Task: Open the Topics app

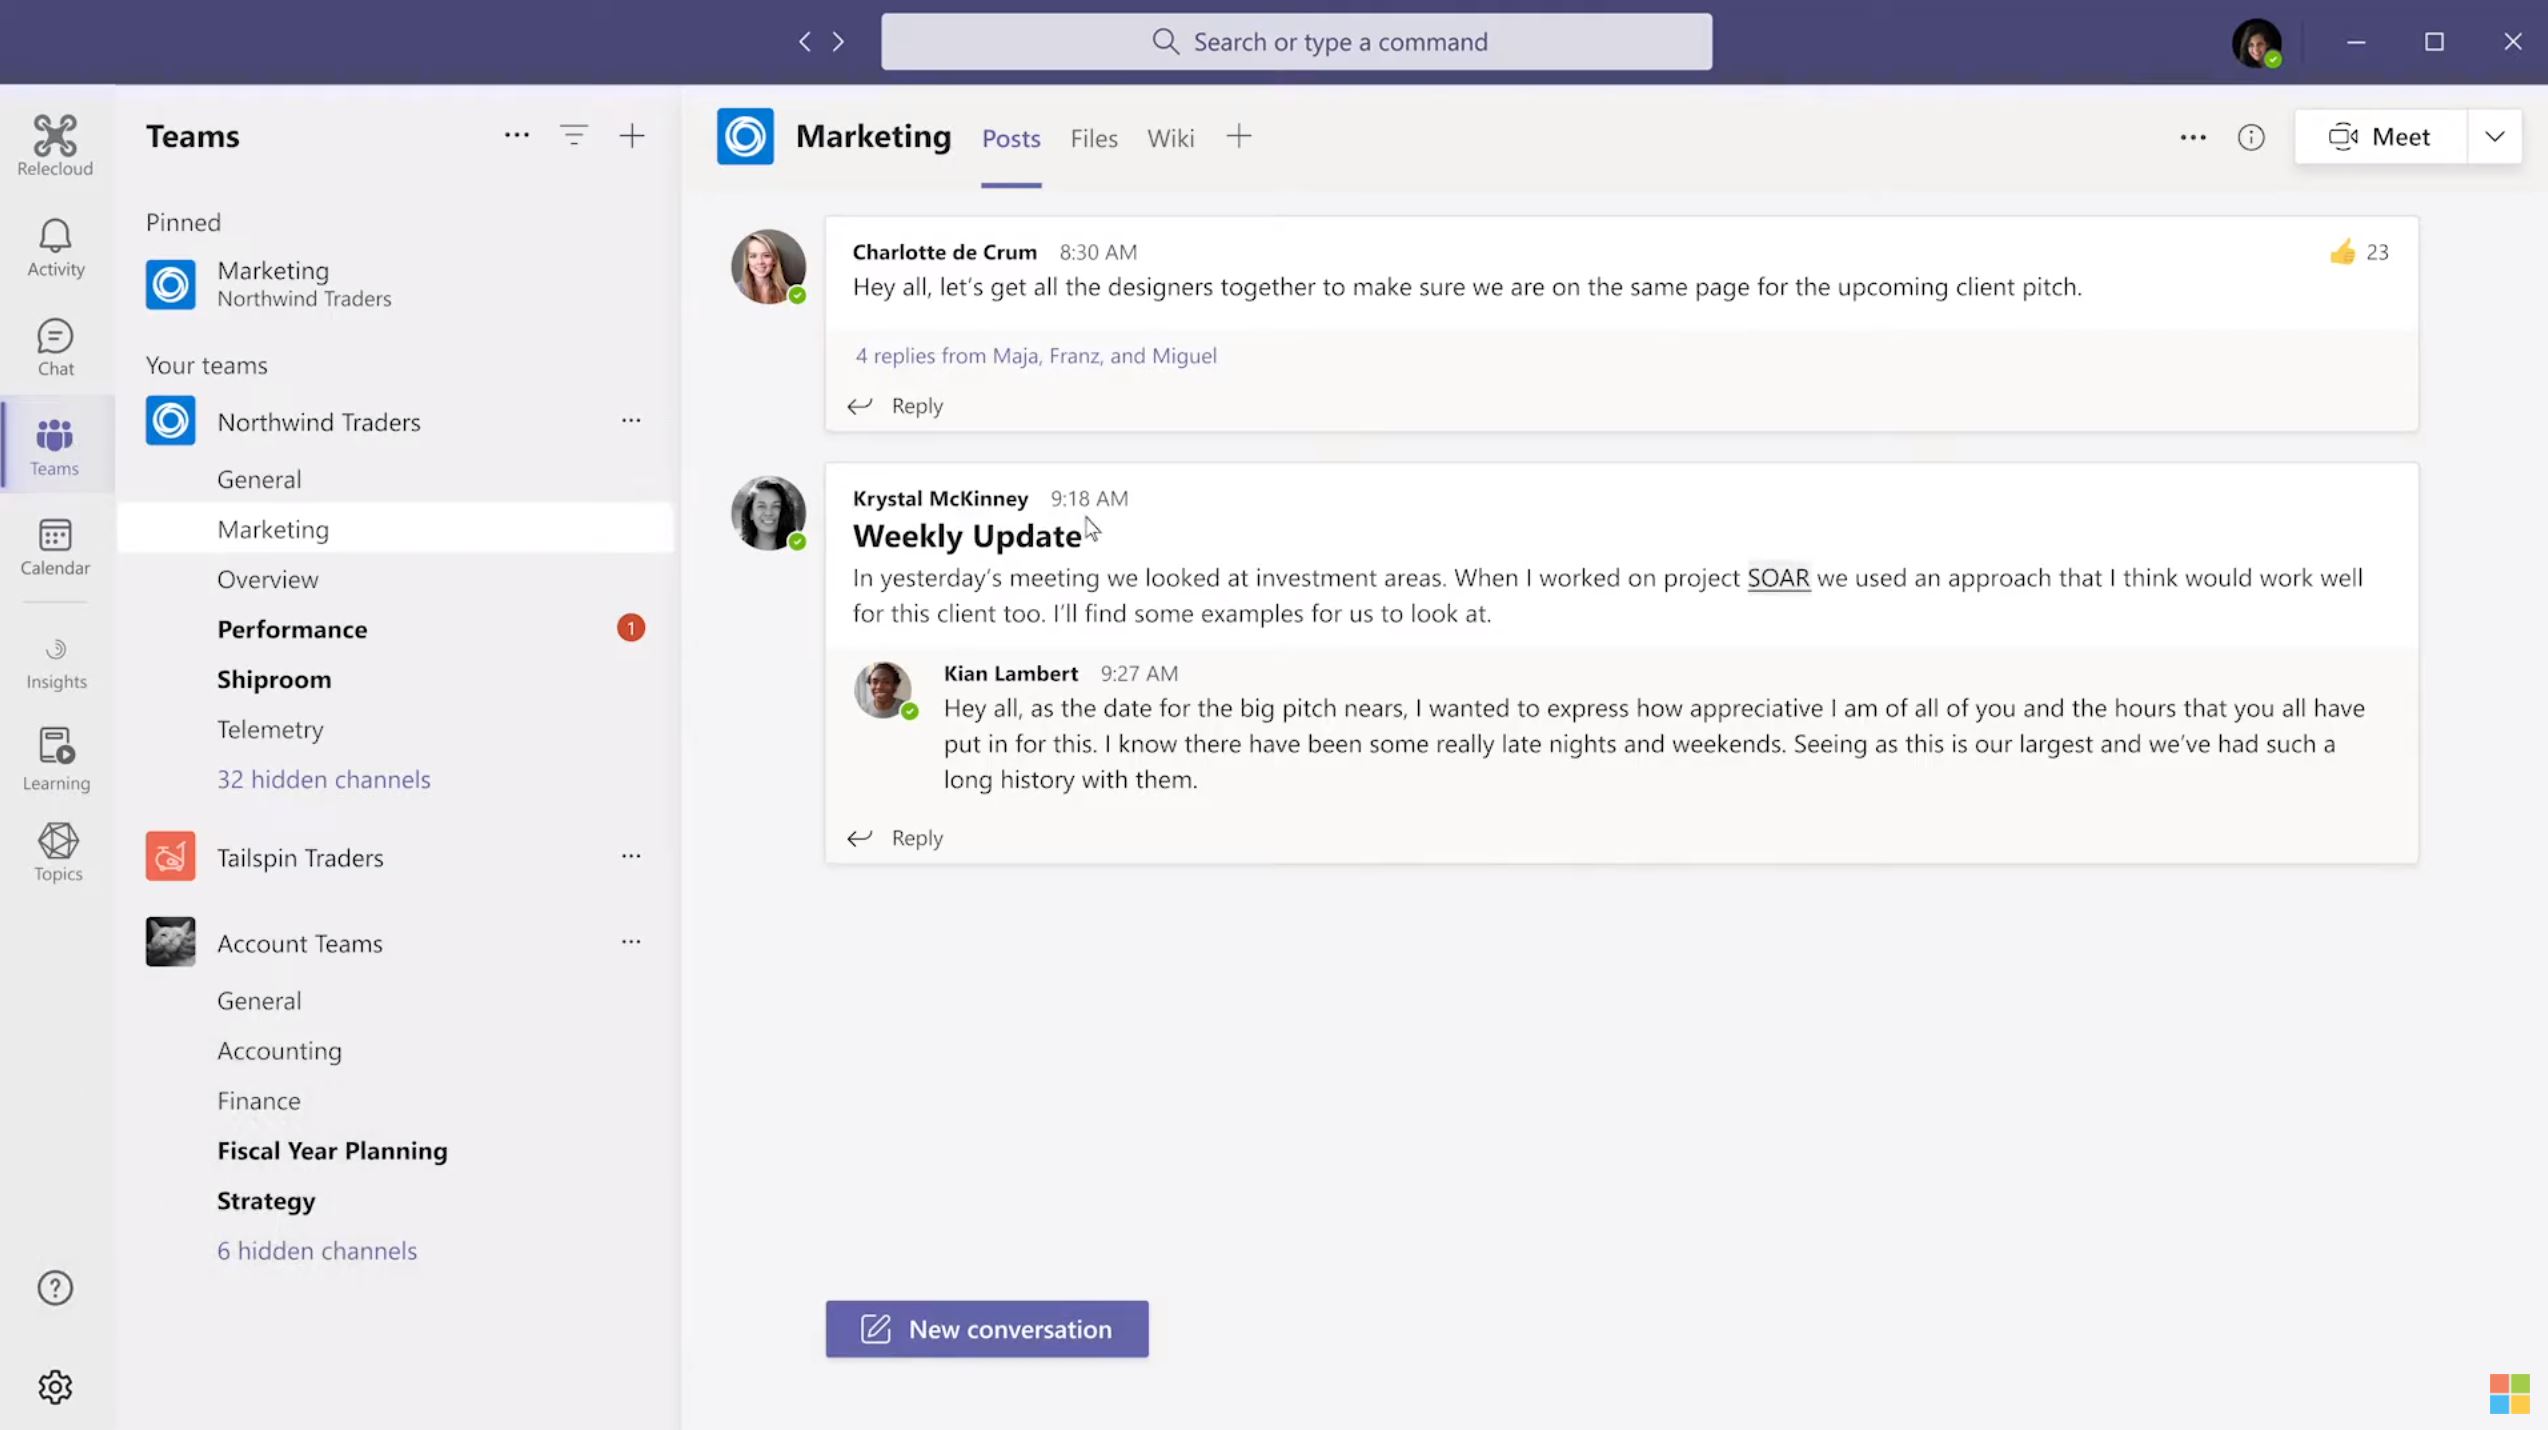Action: pyautogui.click(x=58, y=852)
